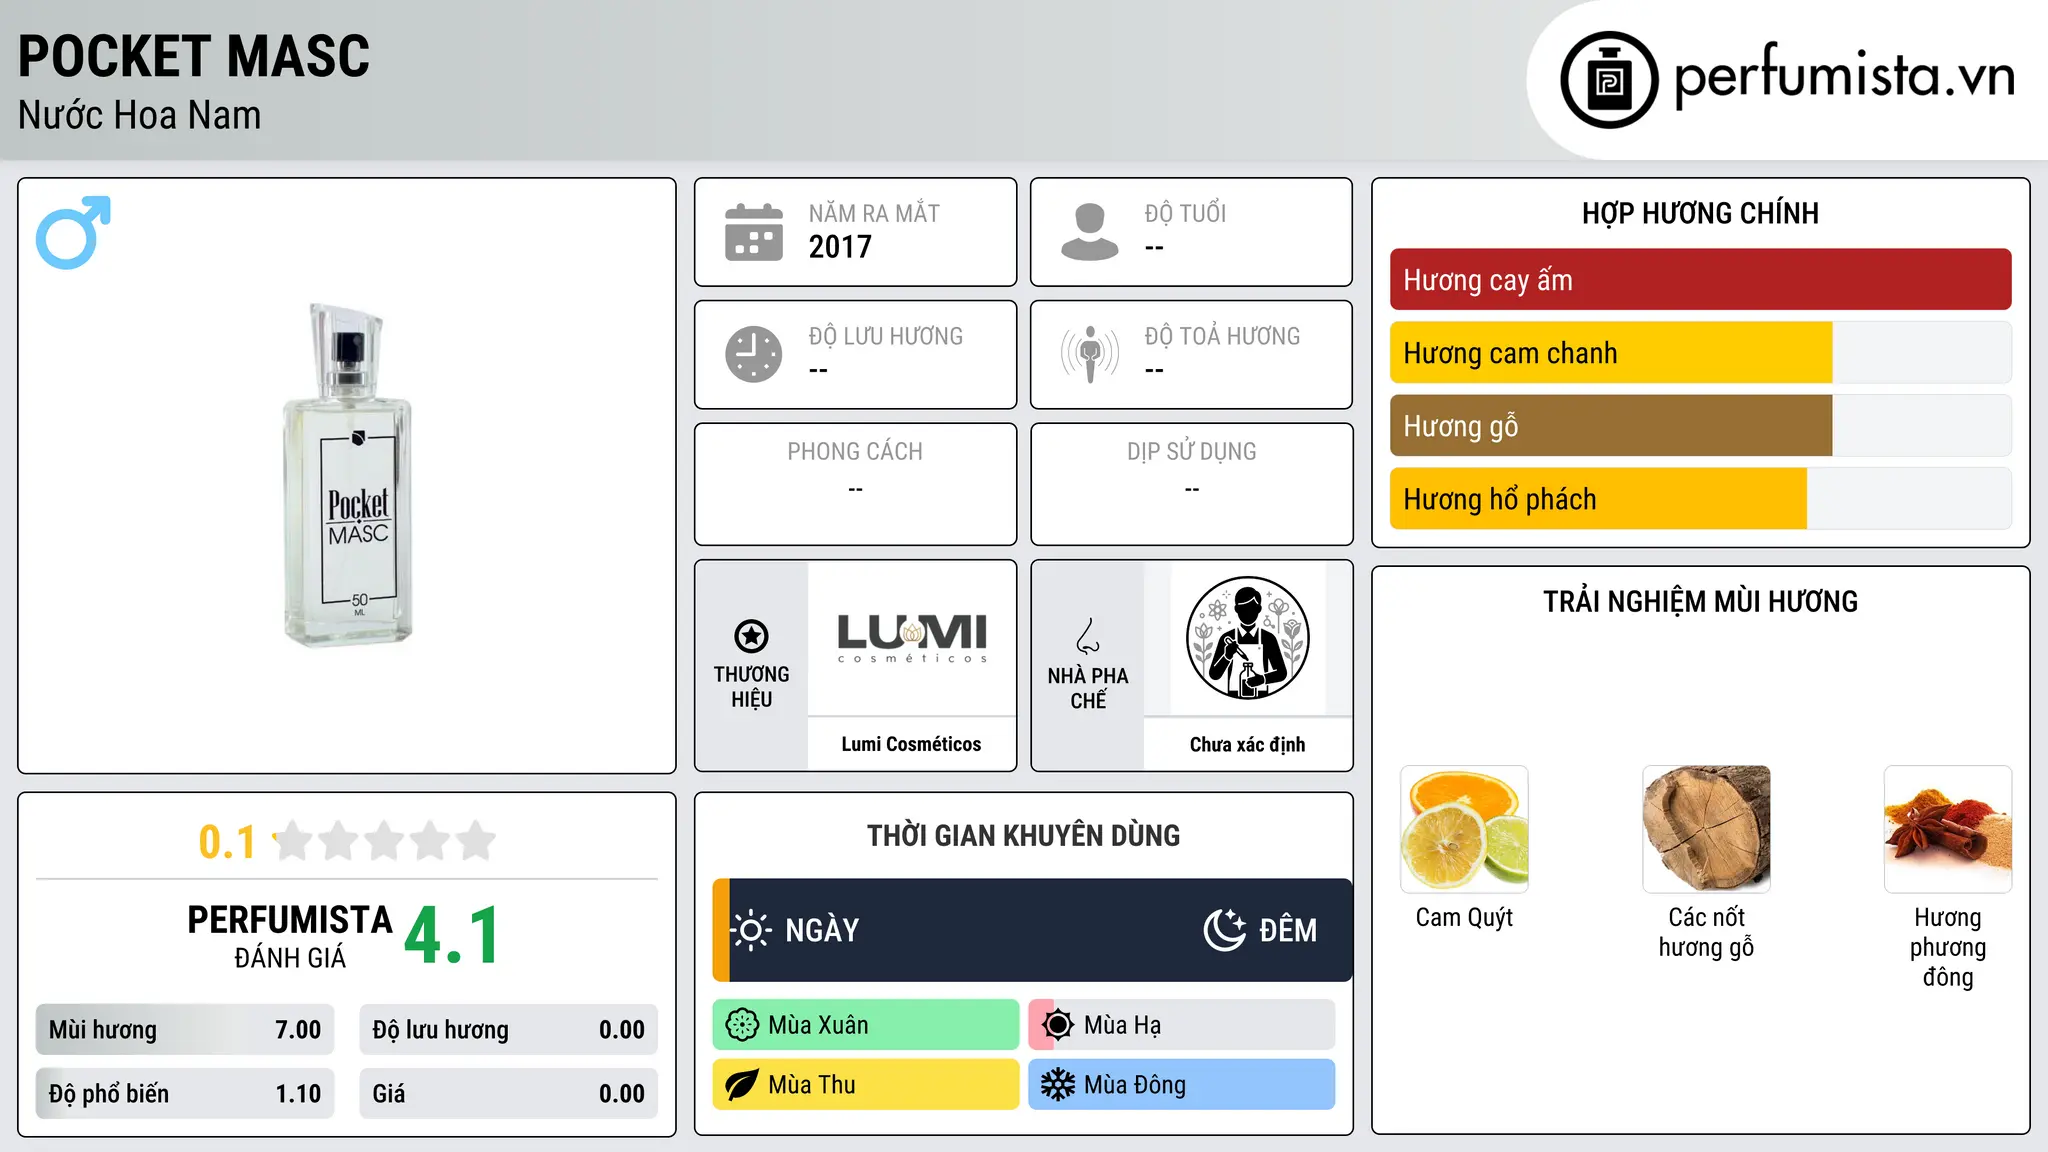Select the wood notes log image
The height and width of the screenshot is (1152, 2048).
[1706, 829]
